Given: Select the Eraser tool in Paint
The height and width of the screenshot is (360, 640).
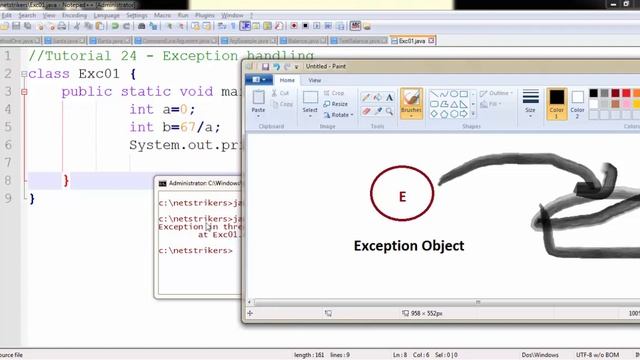Looking at the screenshot, I should click(x=366, y=111).
